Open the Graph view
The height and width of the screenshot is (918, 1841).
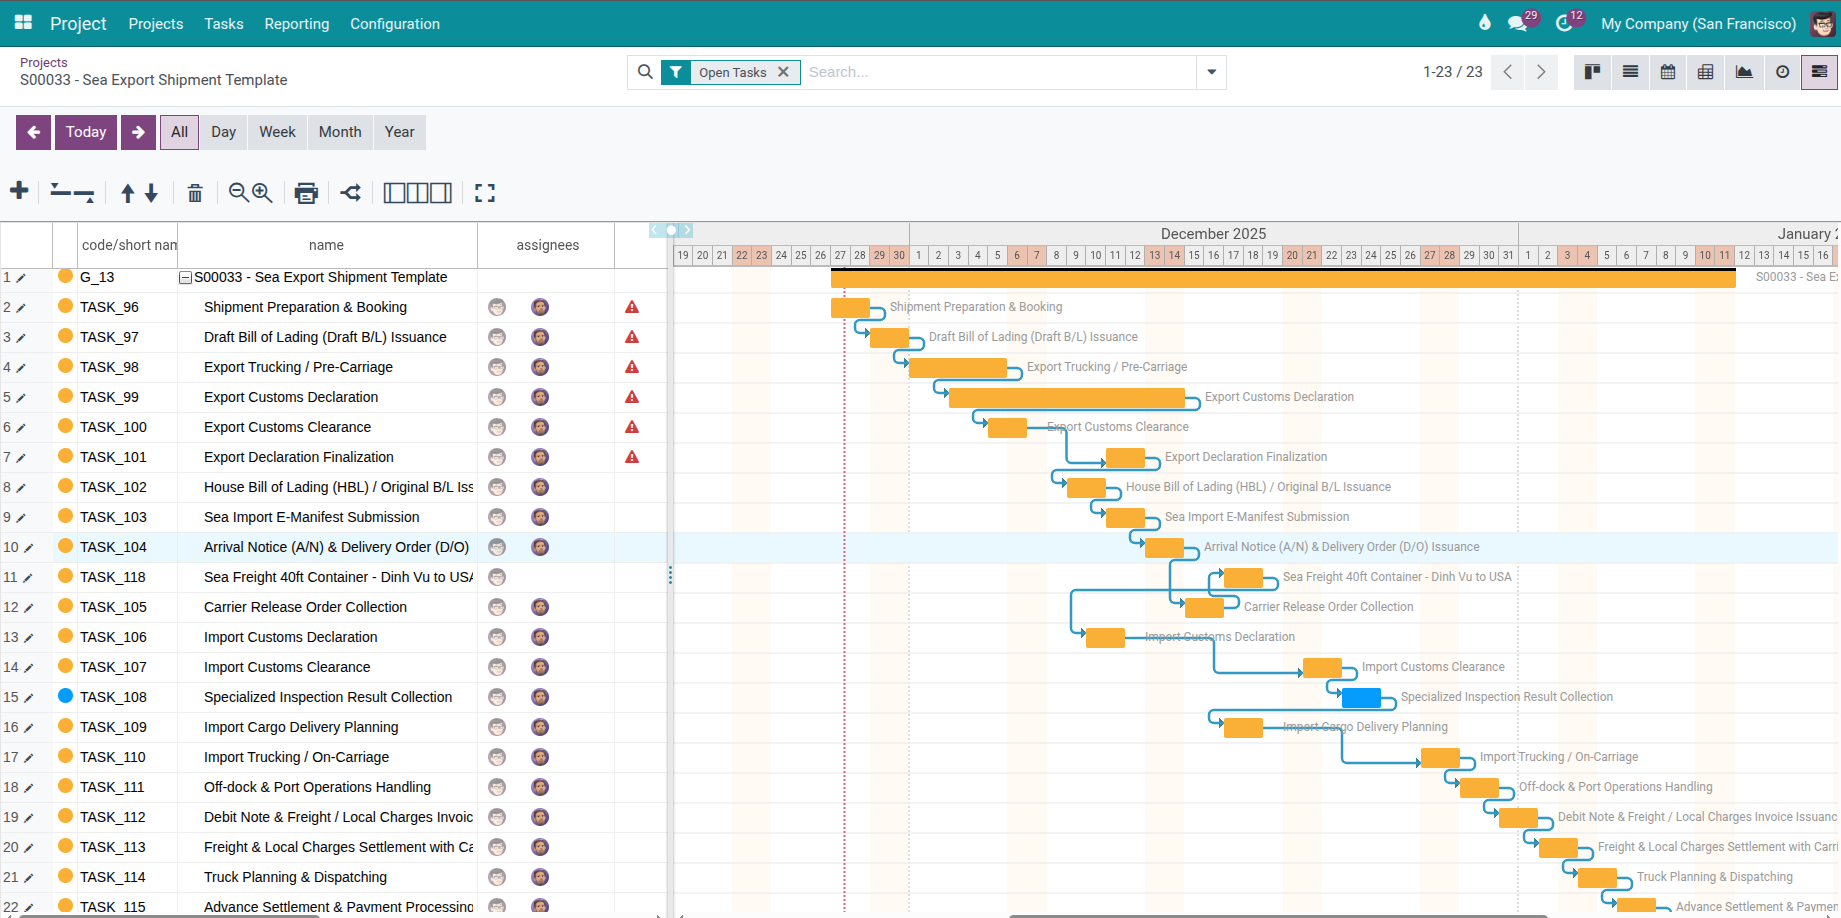coord(1744,72)
